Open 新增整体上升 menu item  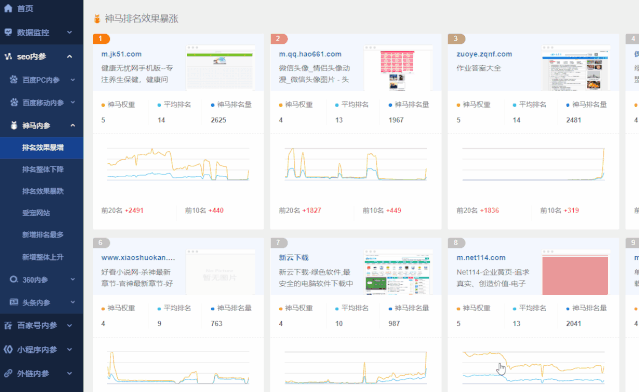(x=42, y=257)
